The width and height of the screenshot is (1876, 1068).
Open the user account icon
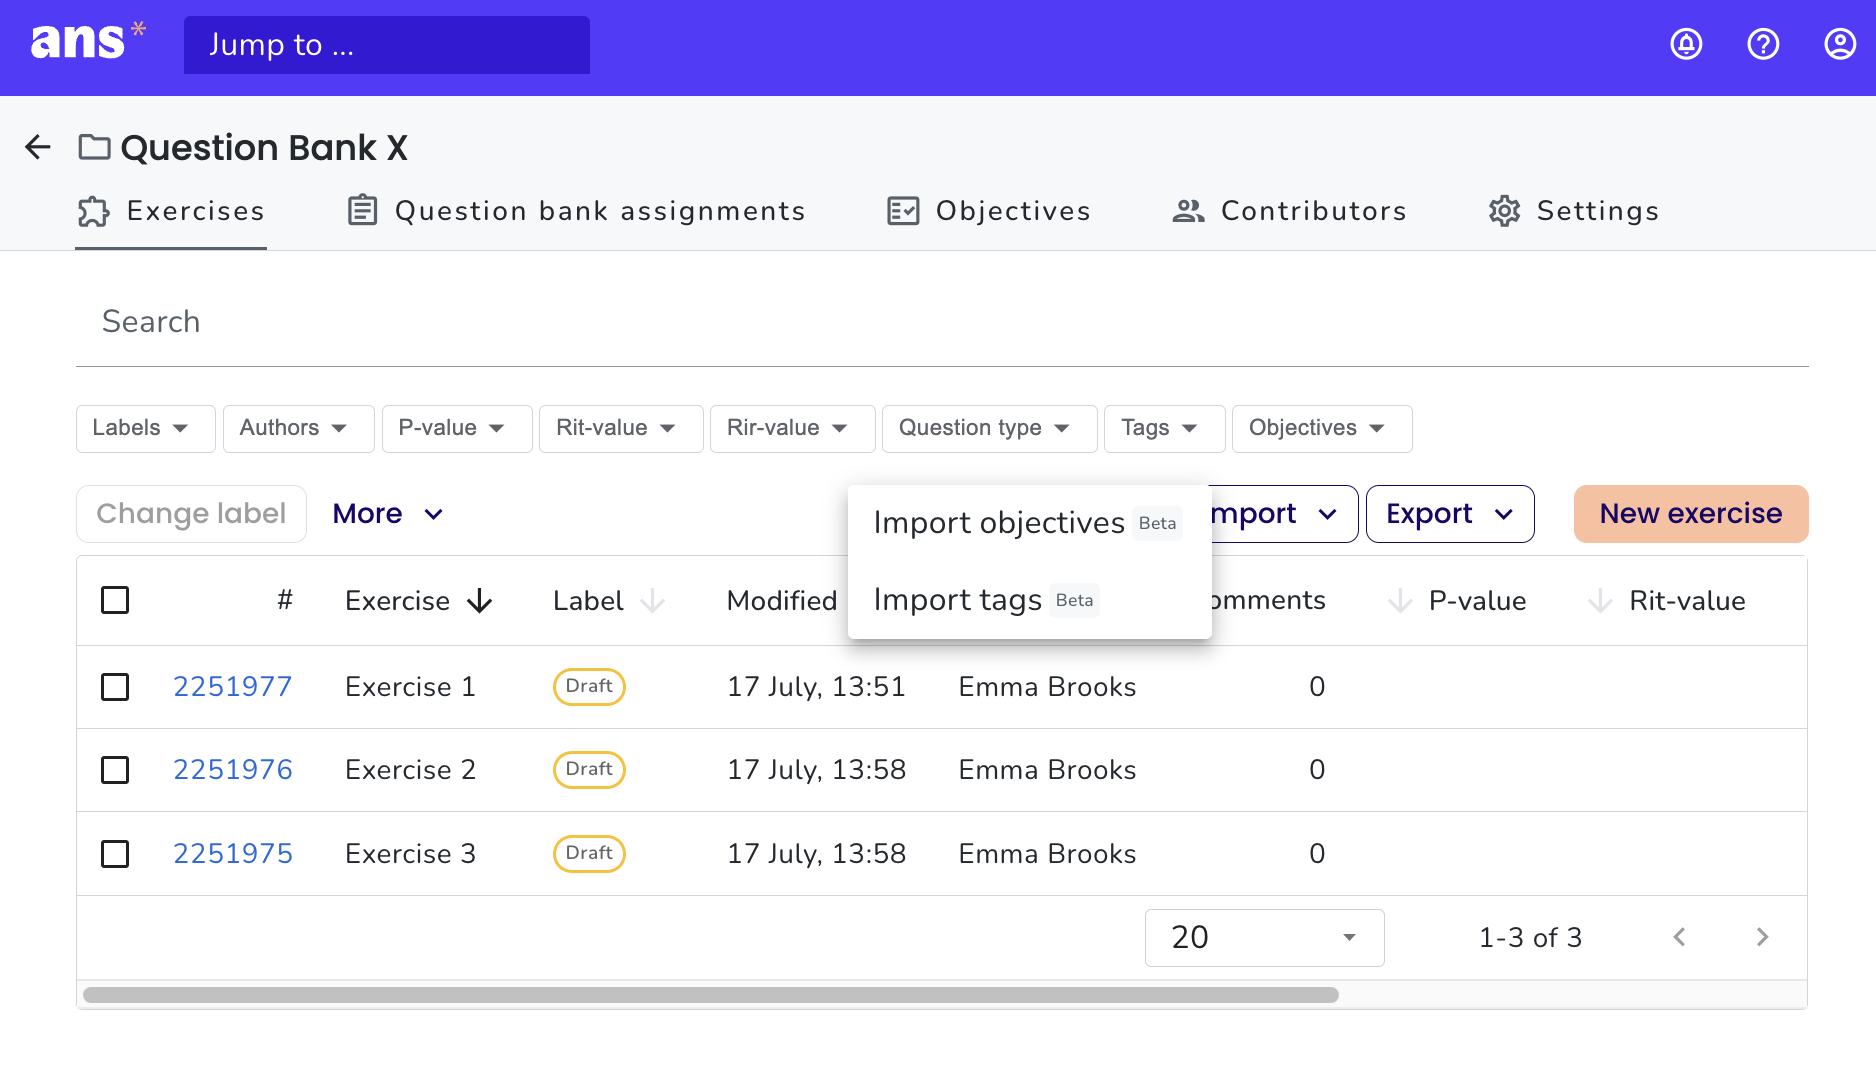1840,44
